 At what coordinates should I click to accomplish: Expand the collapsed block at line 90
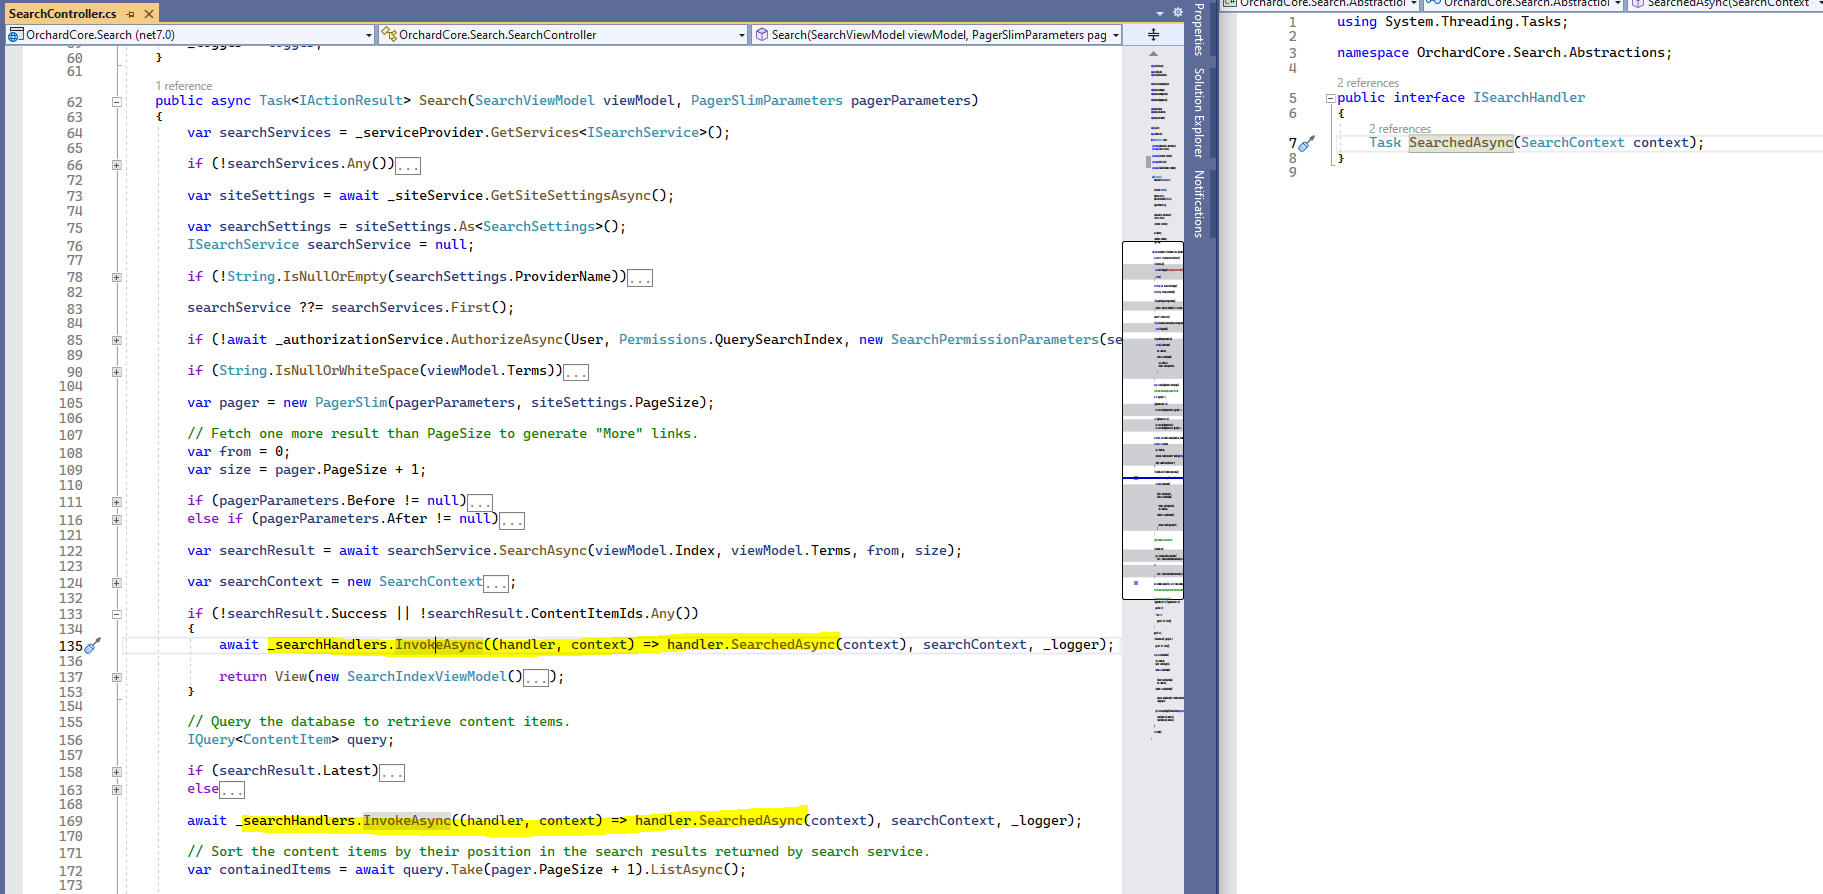[x=117, y=371]
